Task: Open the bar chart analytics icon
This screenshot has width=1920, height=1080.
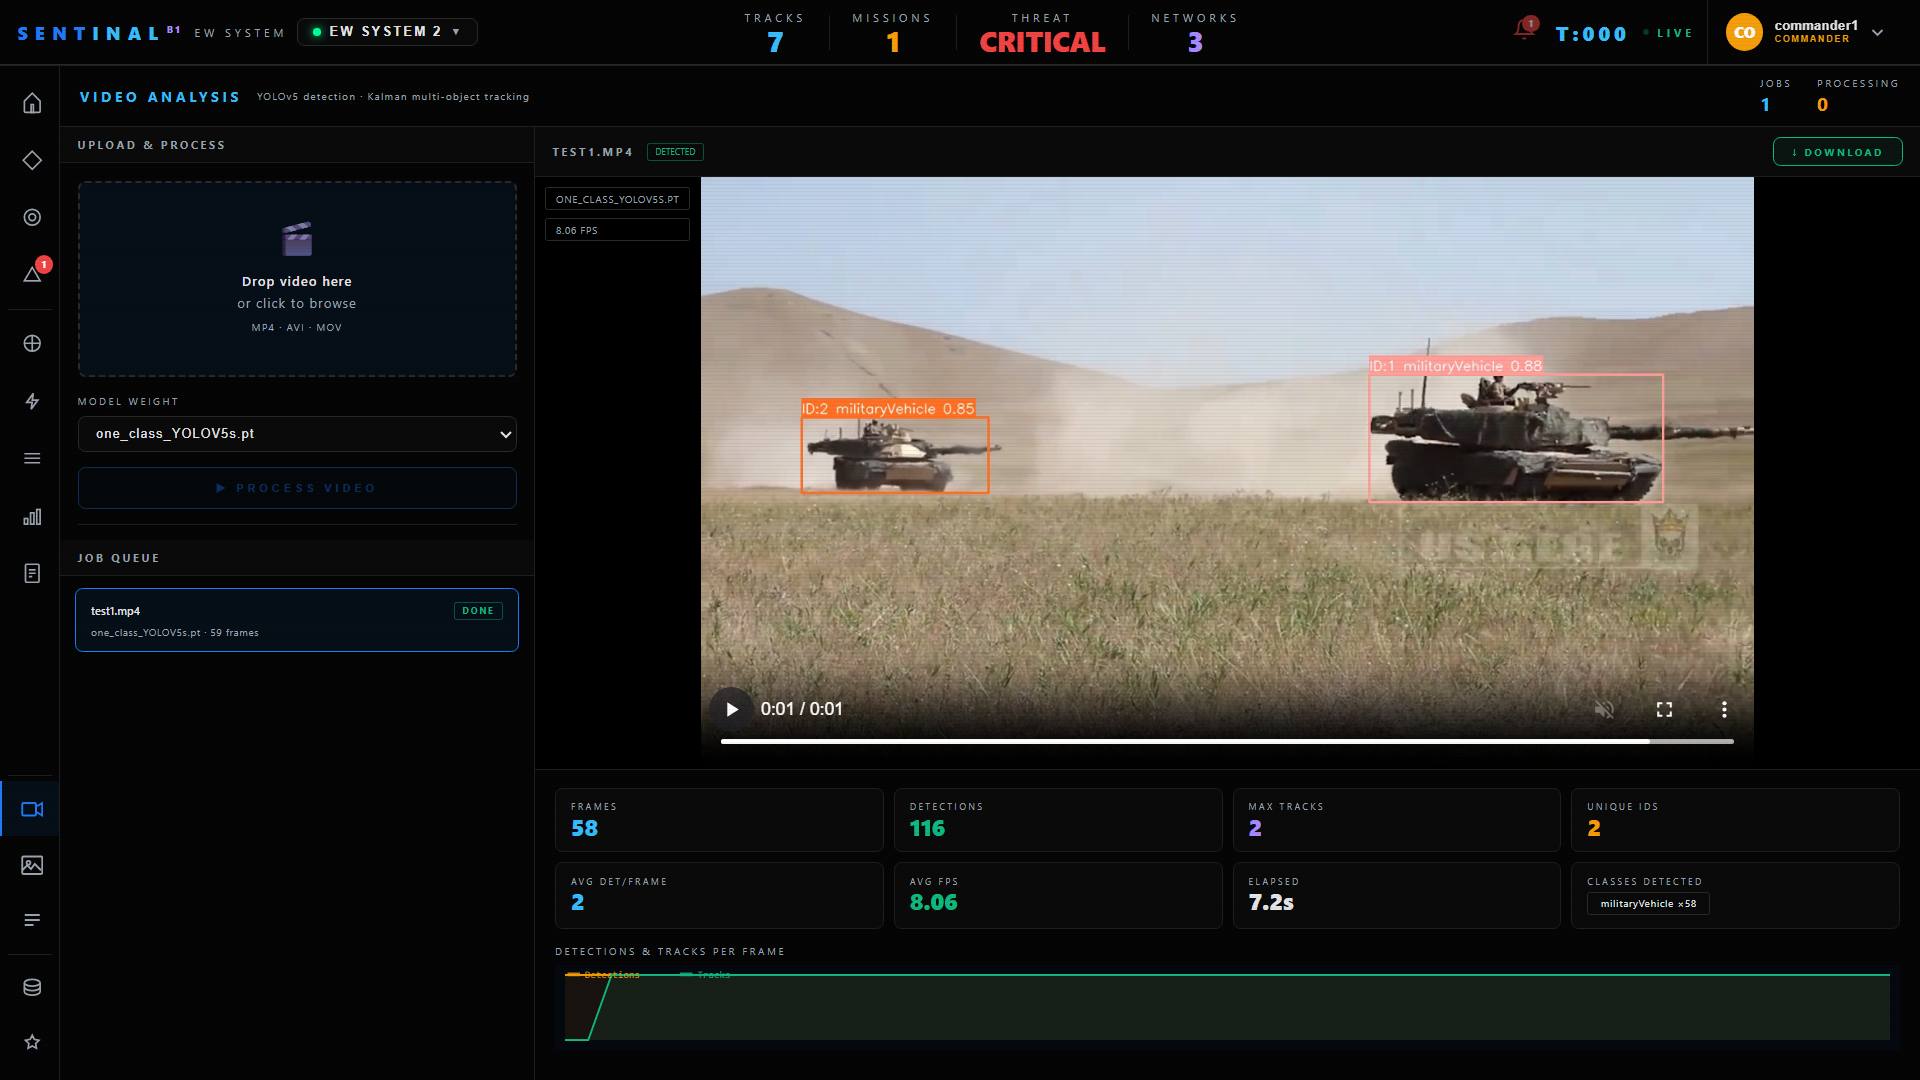Action: (32, 516)
